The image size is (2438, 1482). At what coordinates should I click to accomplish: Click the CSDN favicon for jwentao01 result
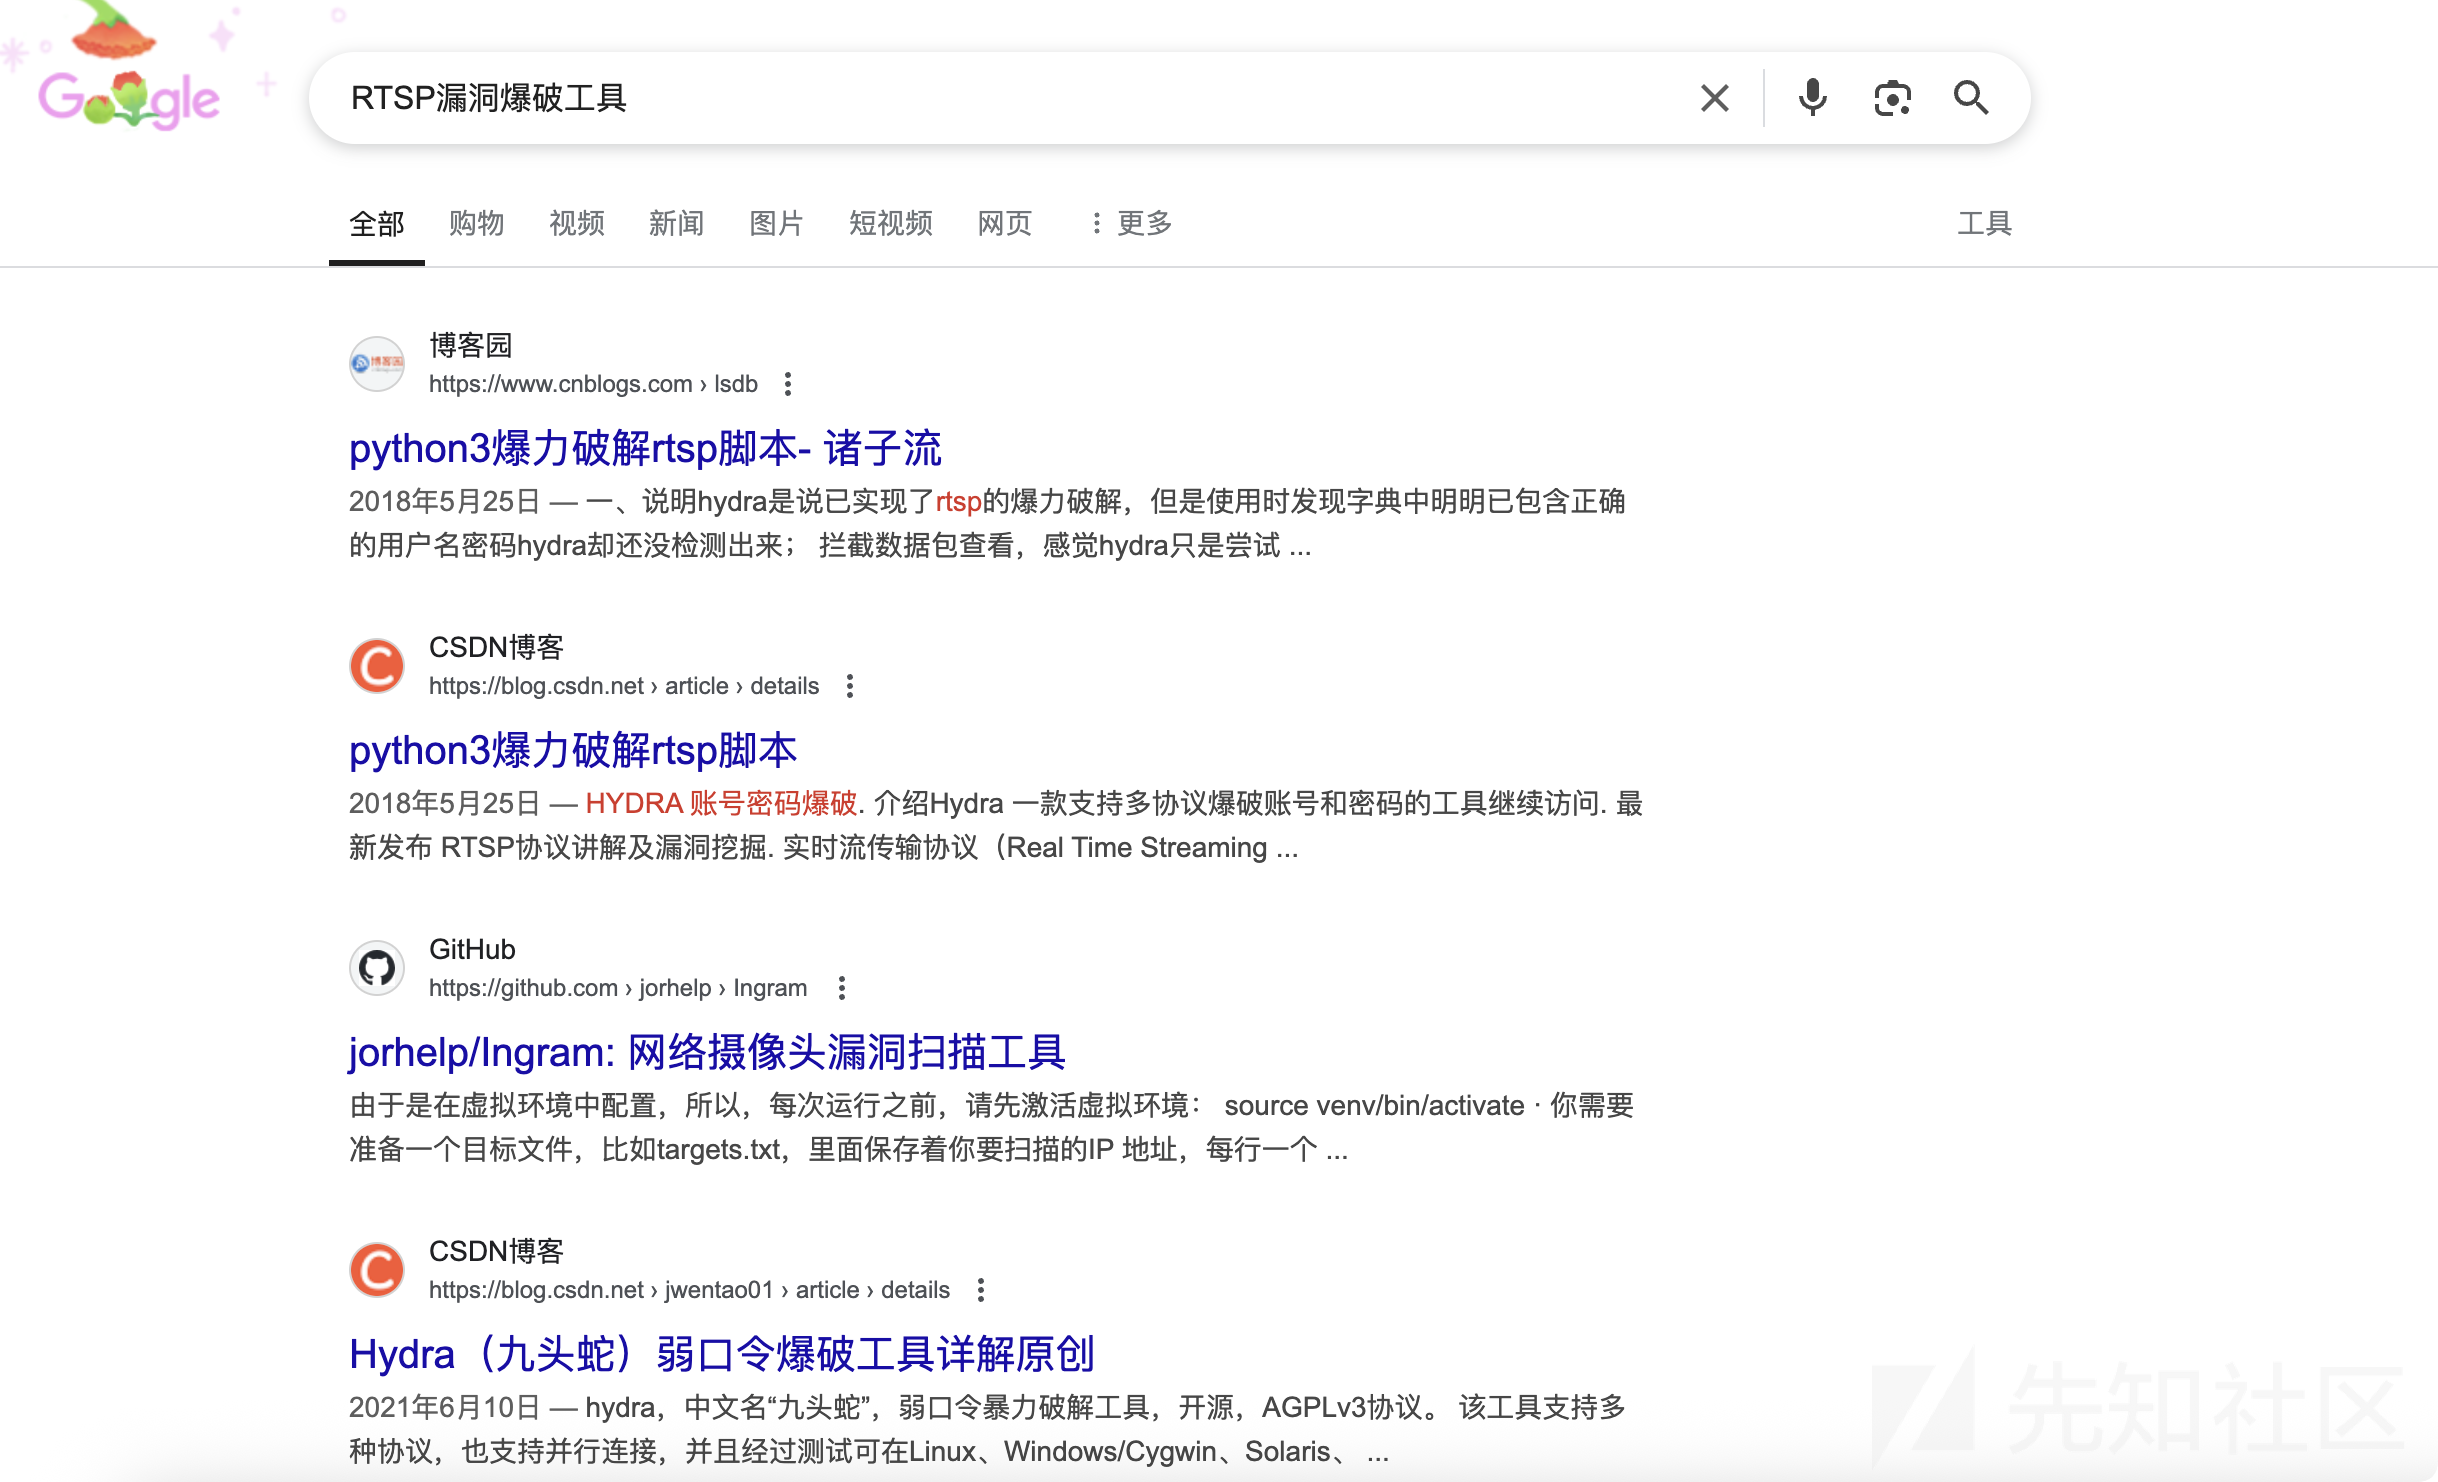click(377, 1269)
